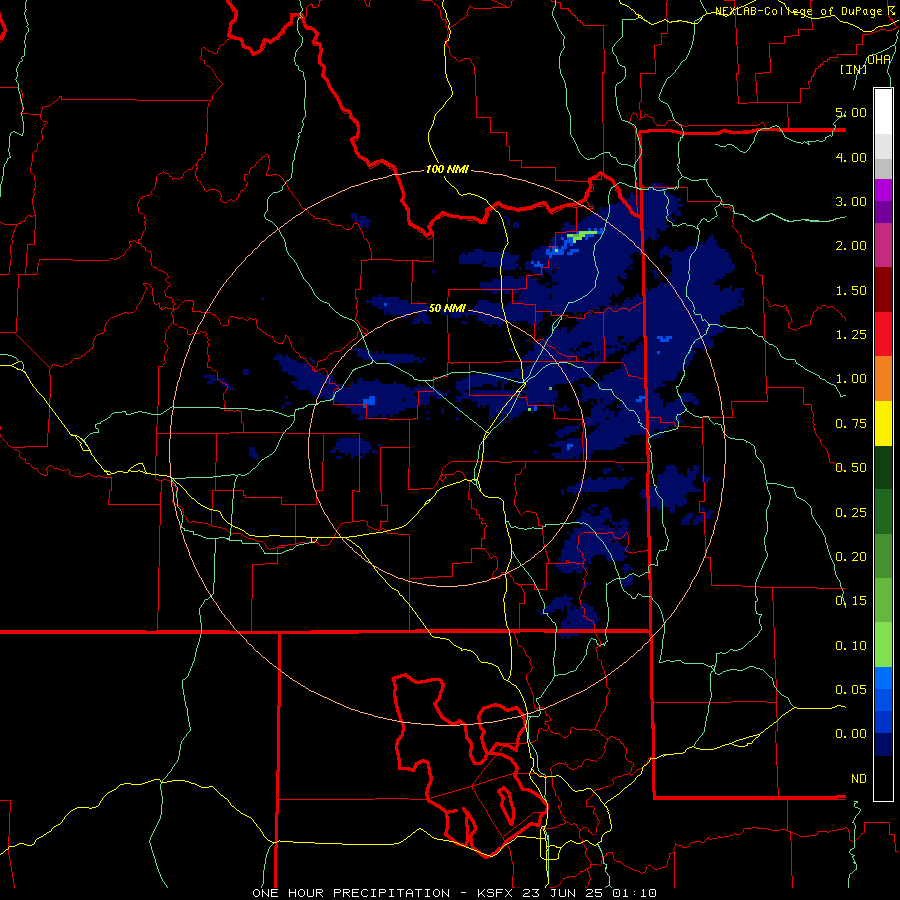Click the [IN] units label
The width and height of the screenshot is (900, 900).
854,69
